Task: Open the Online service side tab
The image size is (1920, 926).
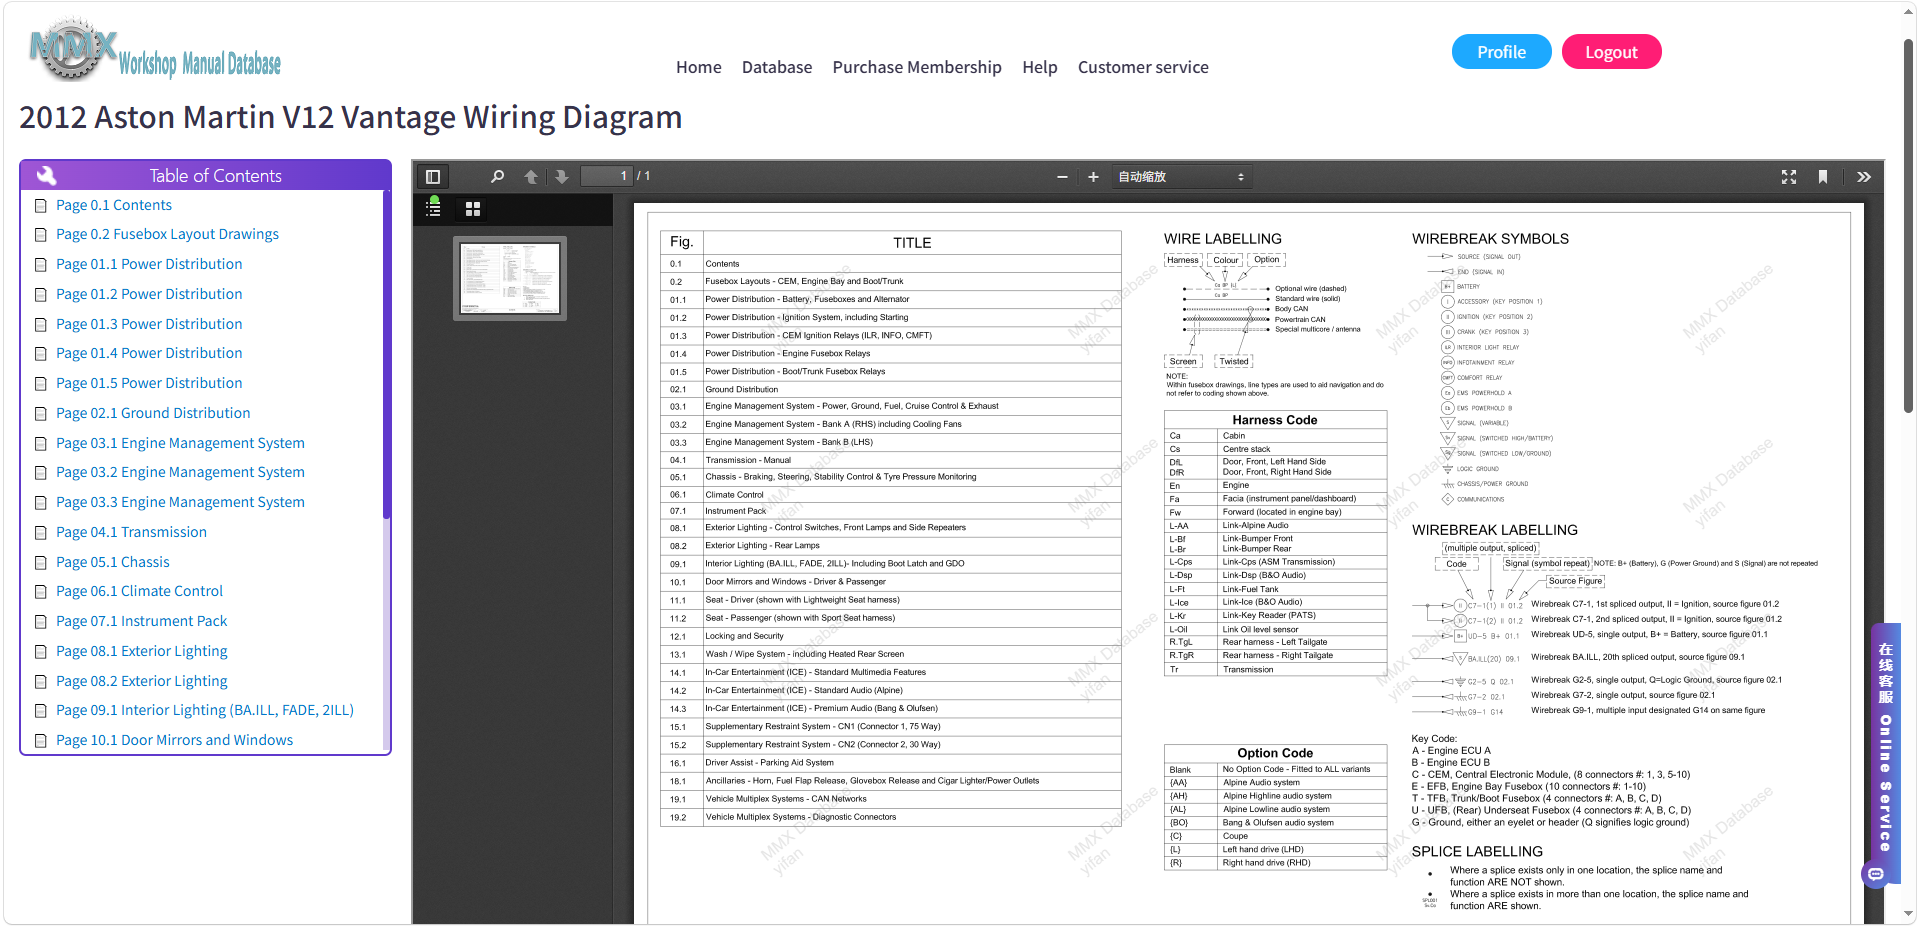Action: click(1886, 755)
